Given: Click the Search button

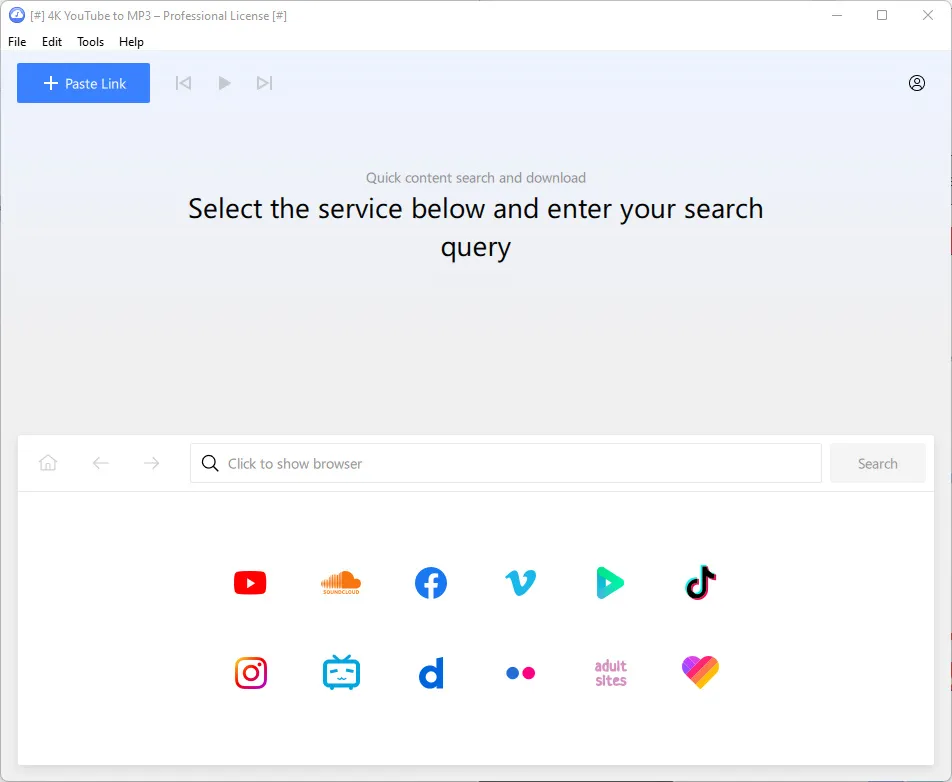Looking at the screenshot, I should (877, 464).
